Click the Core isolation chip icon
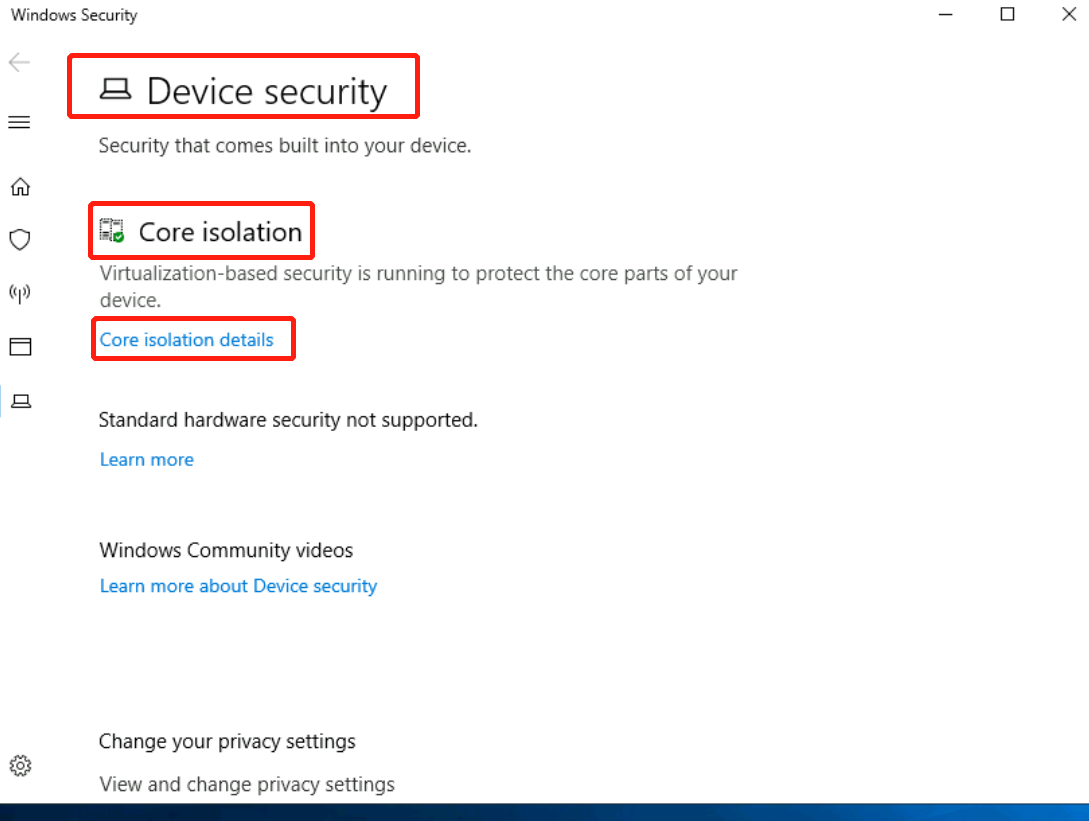The image size is (1089, 821). pos(112,232)
